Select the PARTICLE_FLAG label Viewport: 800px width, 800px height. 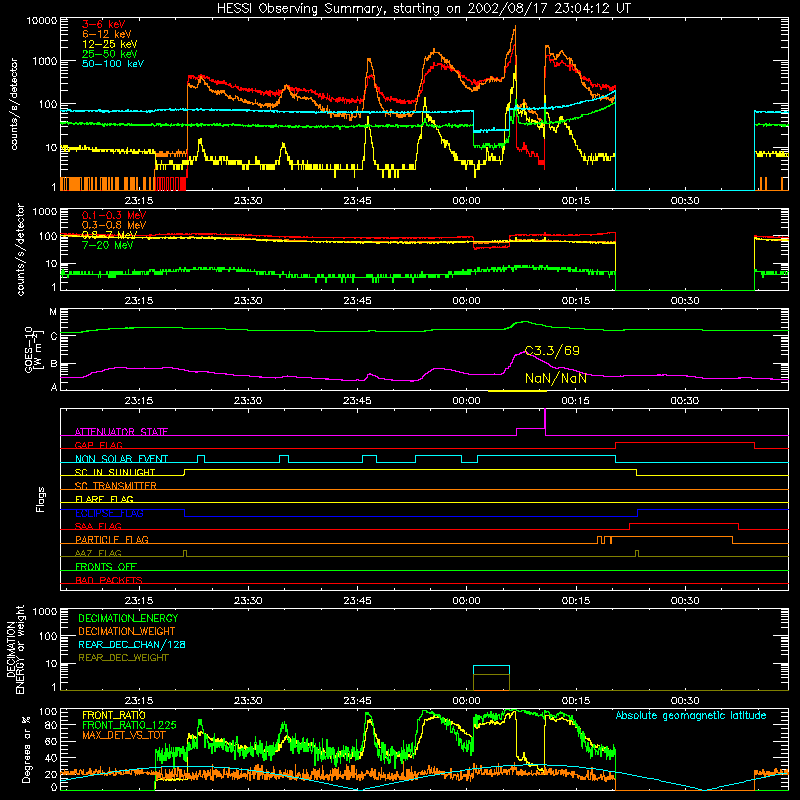[x=112, y=539]
